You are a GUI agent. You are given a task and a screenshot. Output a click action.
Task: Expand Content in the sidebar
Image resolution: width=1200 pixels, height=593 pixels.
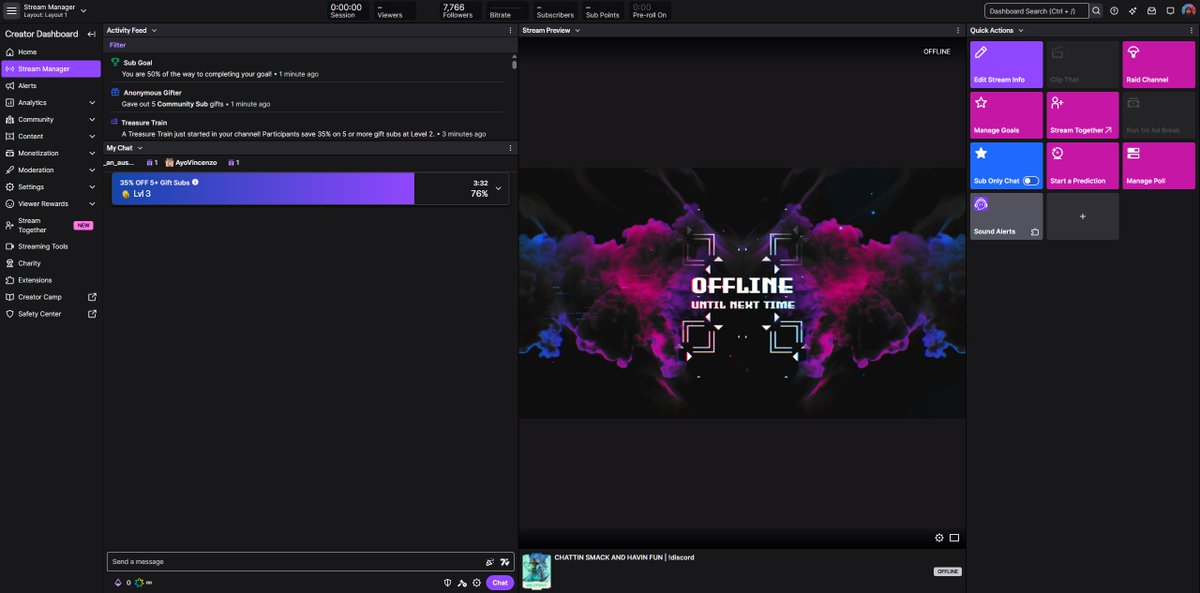(x=92, y=136)
